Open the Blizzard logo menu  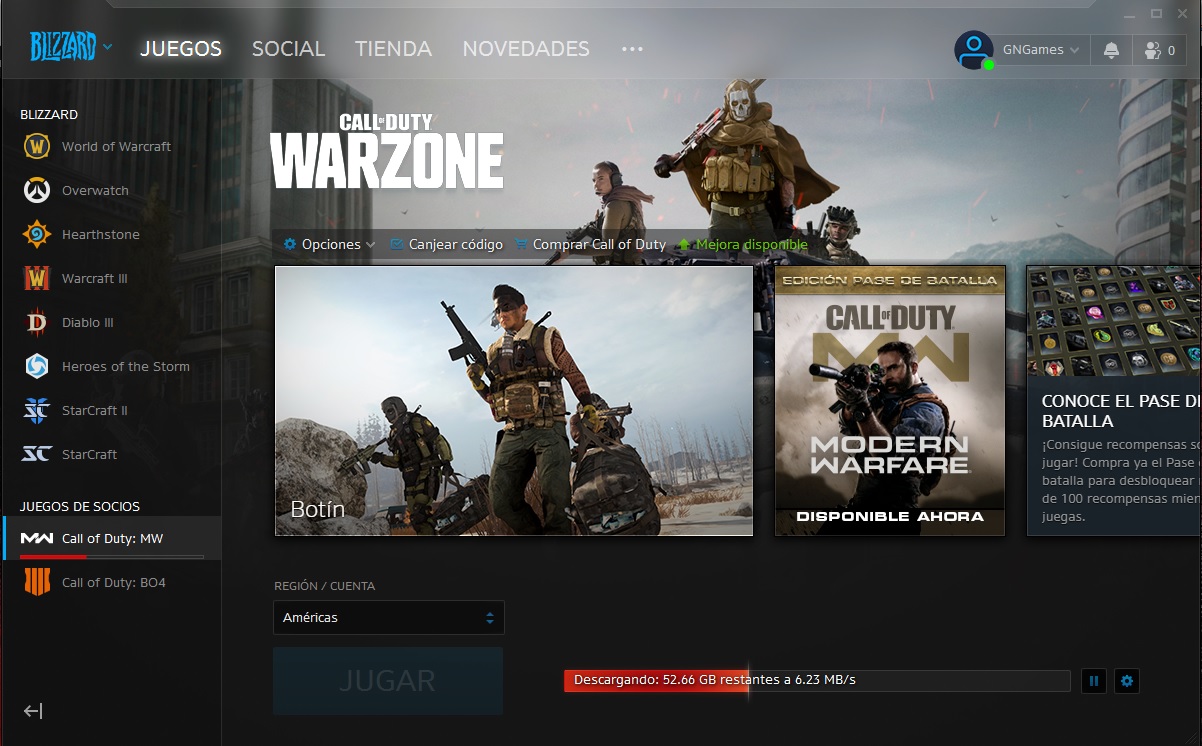point(71,47)
